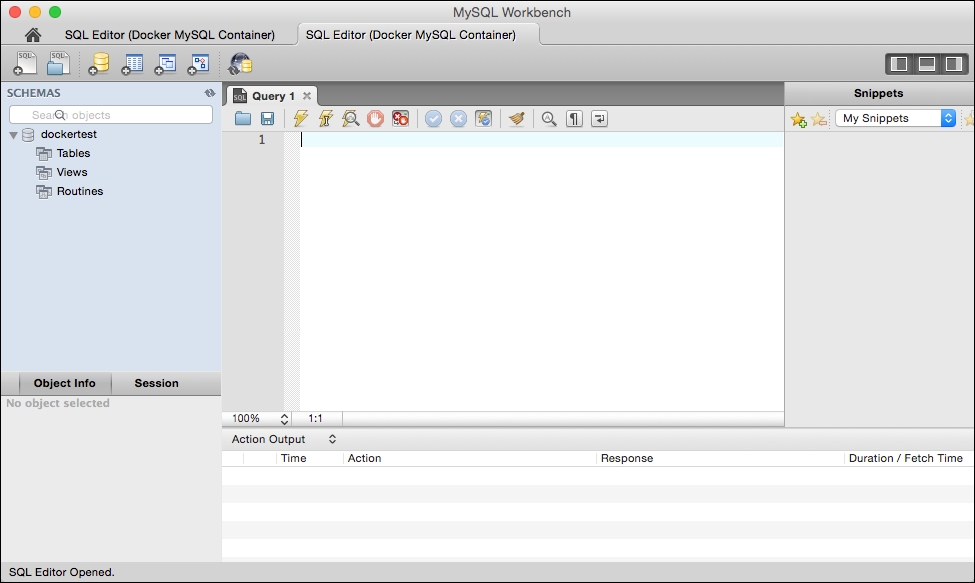Rollback the transaction X icon
The width and height of the screenshot is (975, 583).
tap(458, 119)
